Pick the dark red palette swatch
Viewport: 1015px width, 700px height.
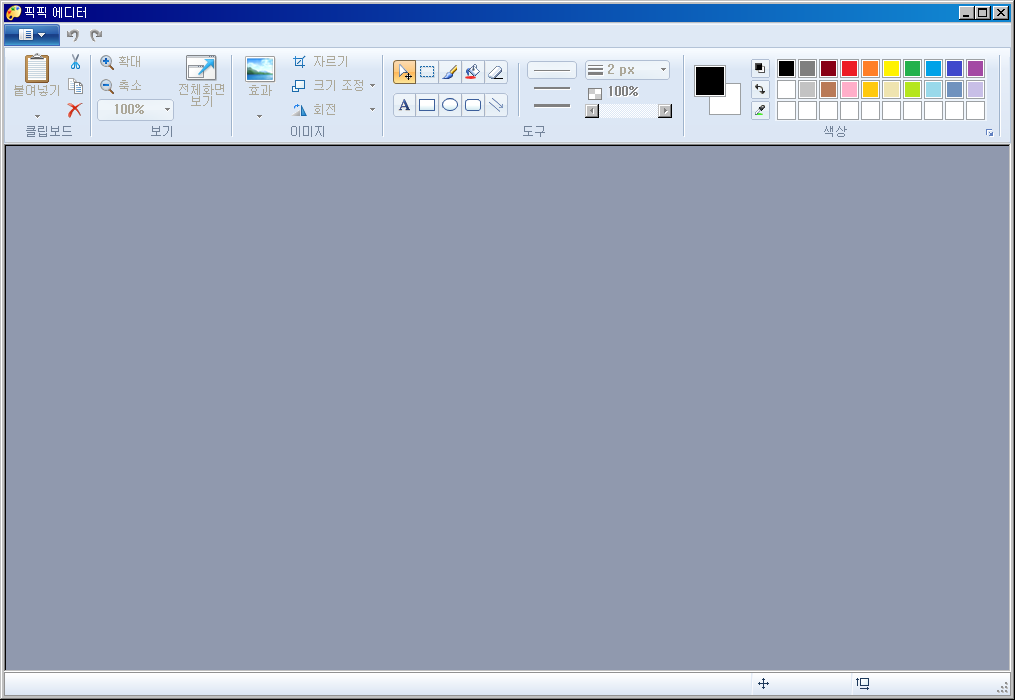828,68
